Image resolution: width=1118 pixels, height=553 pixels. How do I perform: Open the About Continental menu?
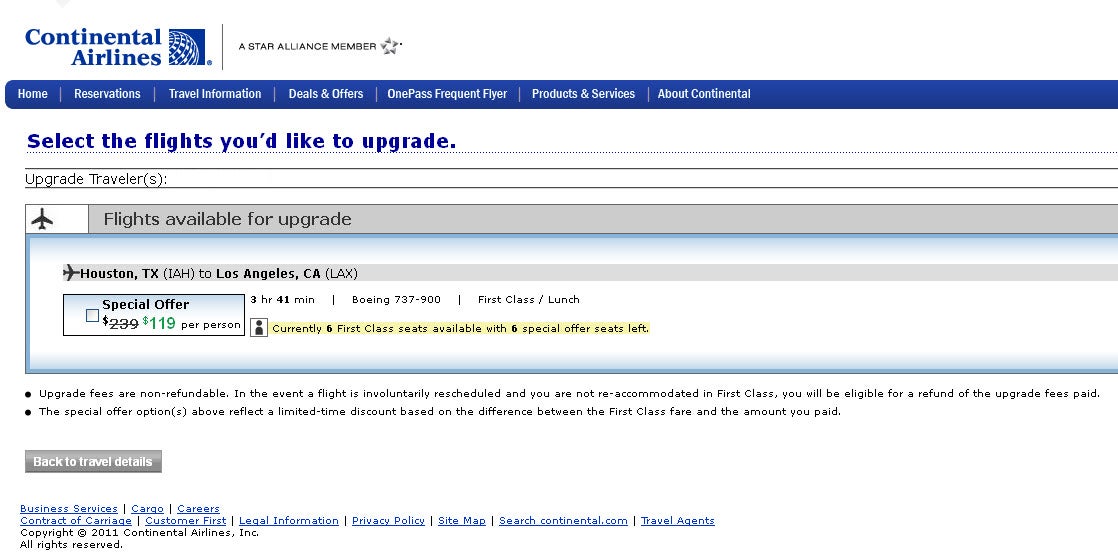[x=704, y=94]
